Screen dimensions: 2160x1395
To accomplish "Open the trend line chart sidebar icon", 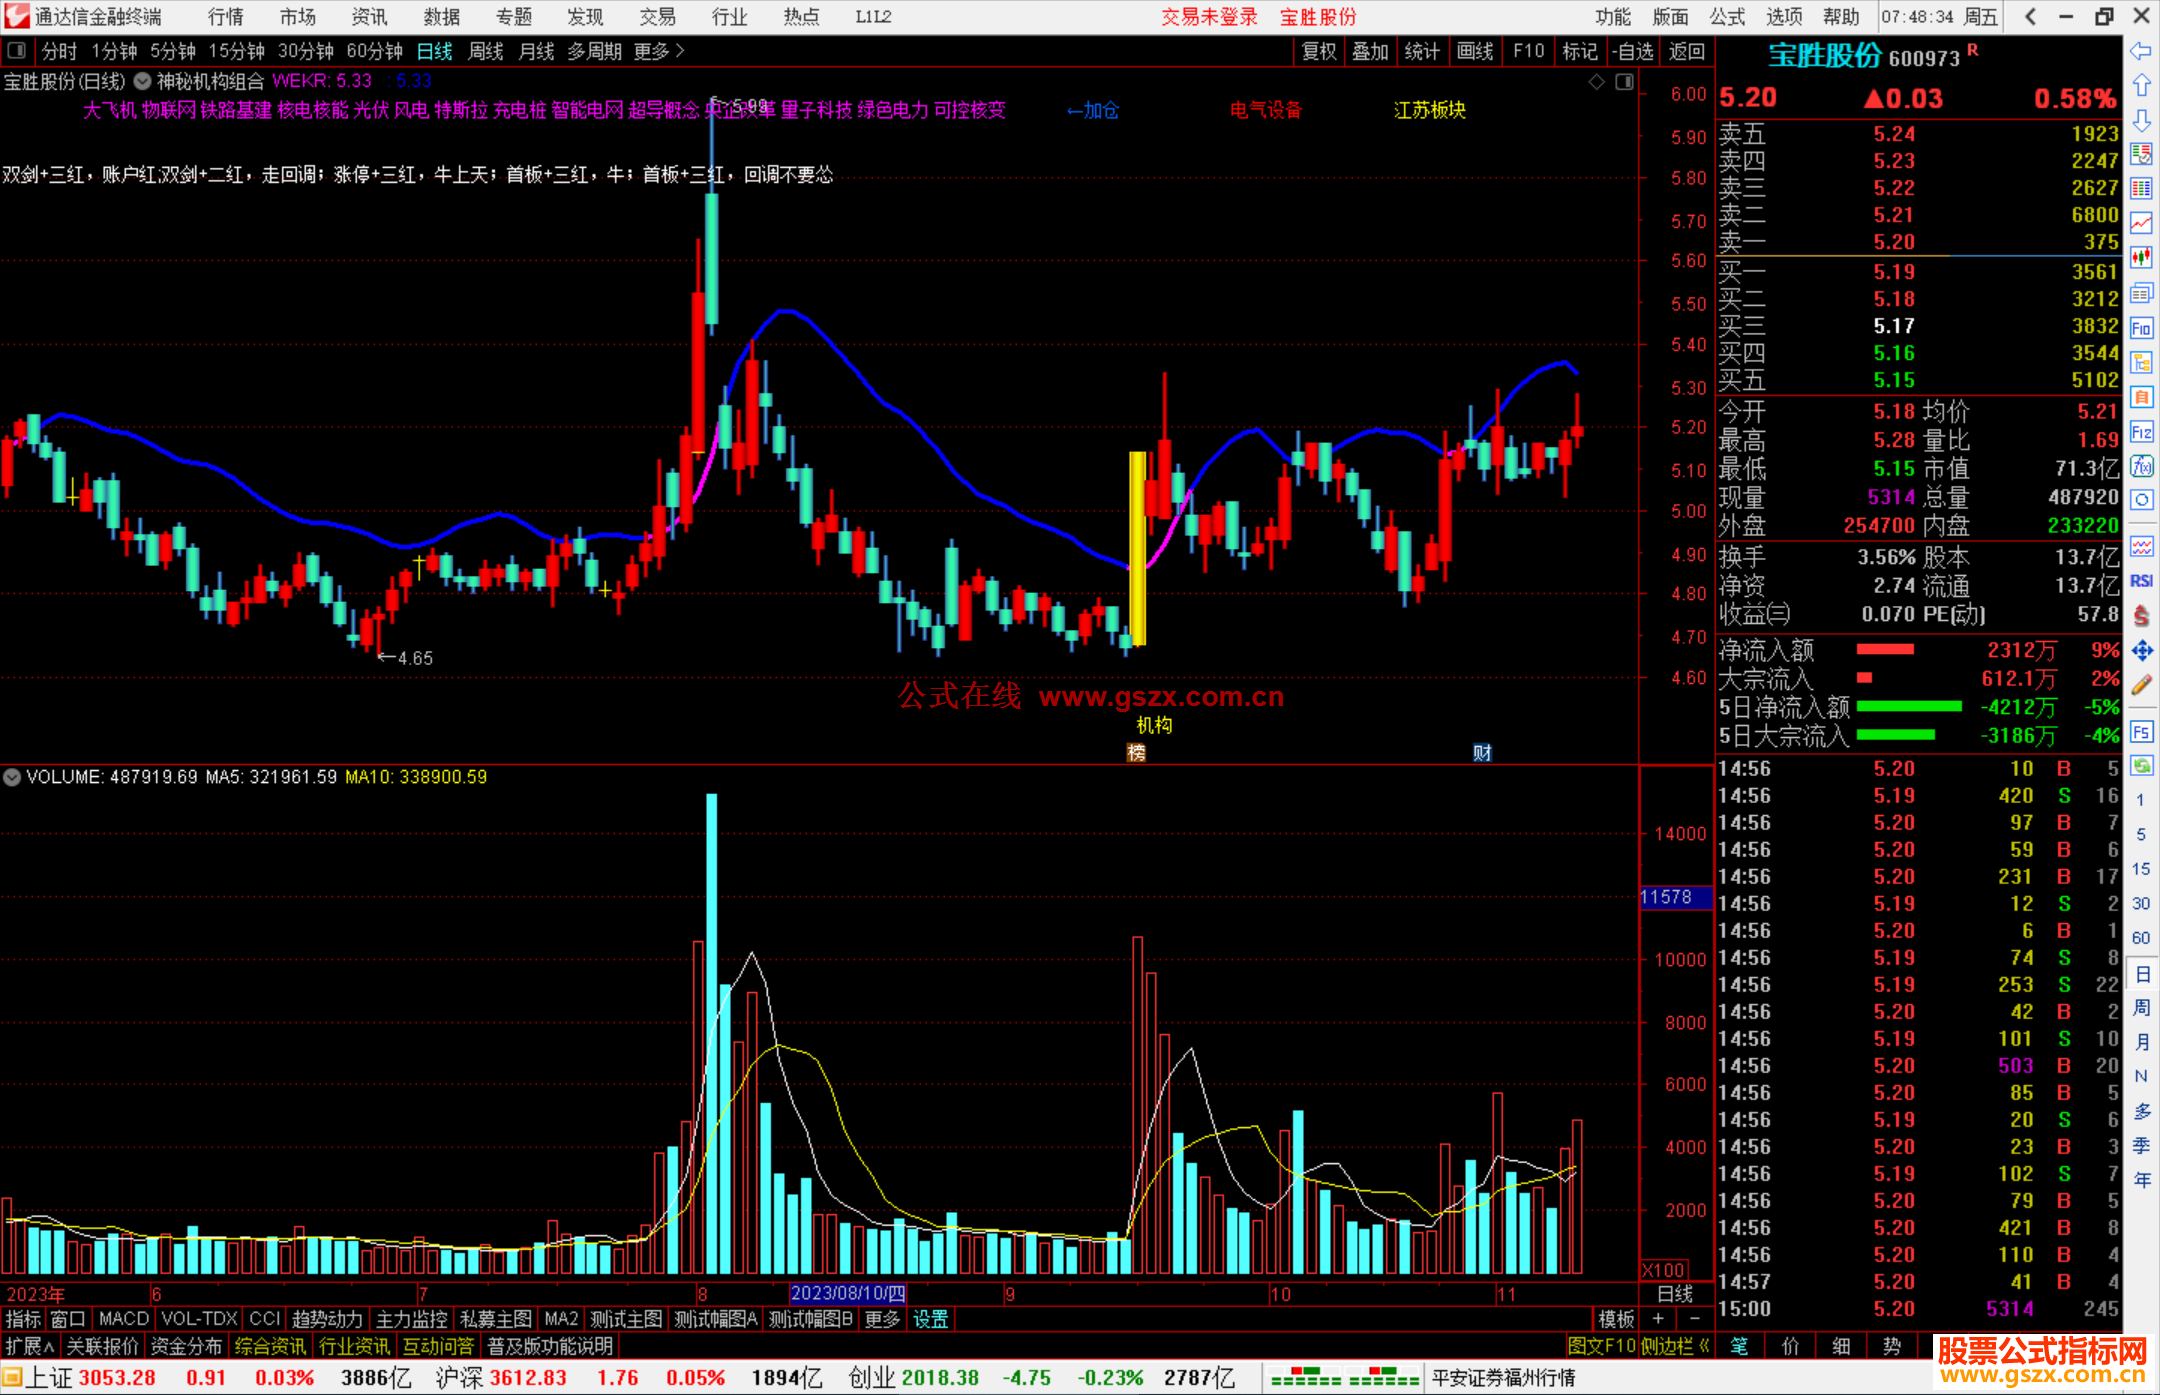I will (x=2141, y=223).
